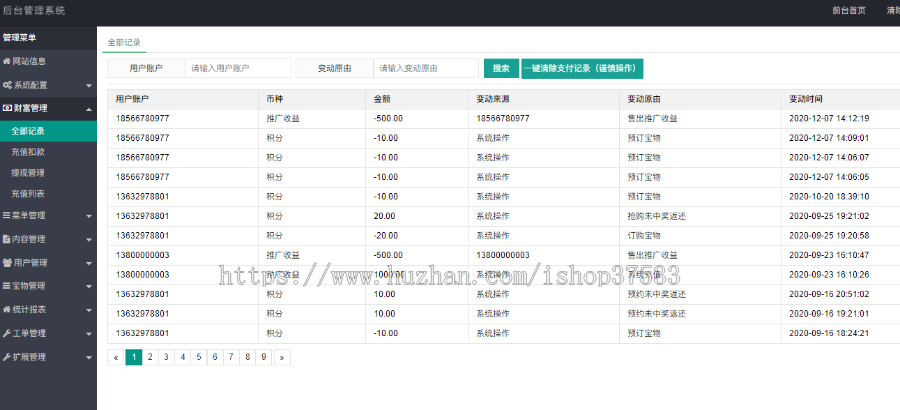
Task: Expand the 系统配置 menu arrow
Action: (x=89, y=86)
